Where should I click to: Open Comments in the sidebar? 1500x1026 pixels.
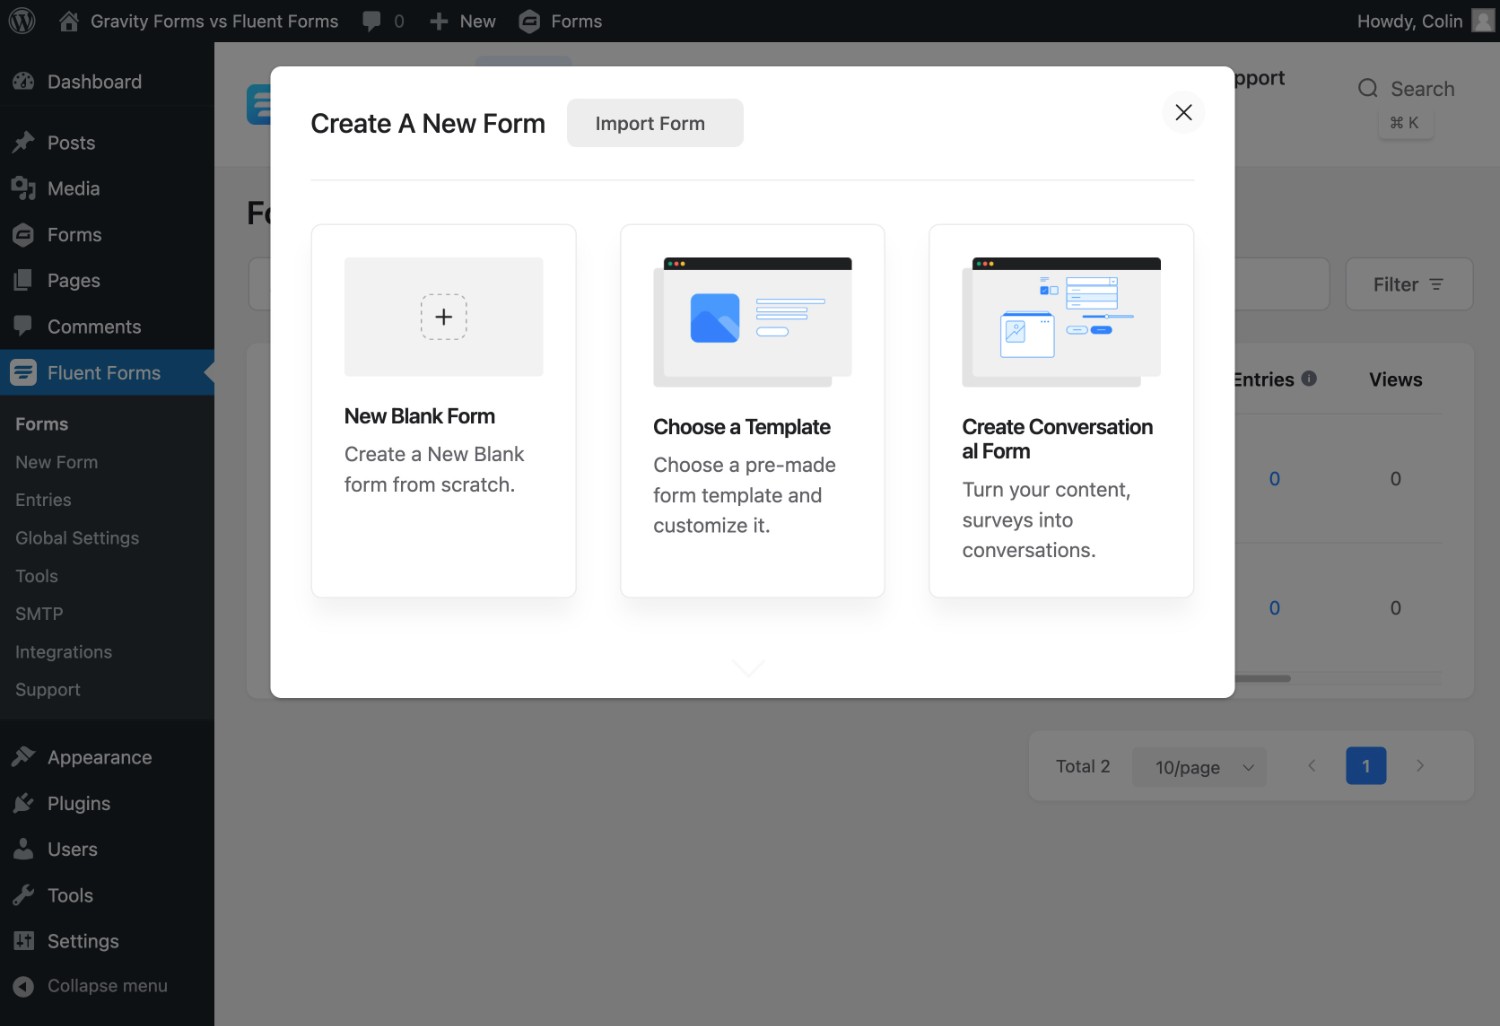coord(94,327)
